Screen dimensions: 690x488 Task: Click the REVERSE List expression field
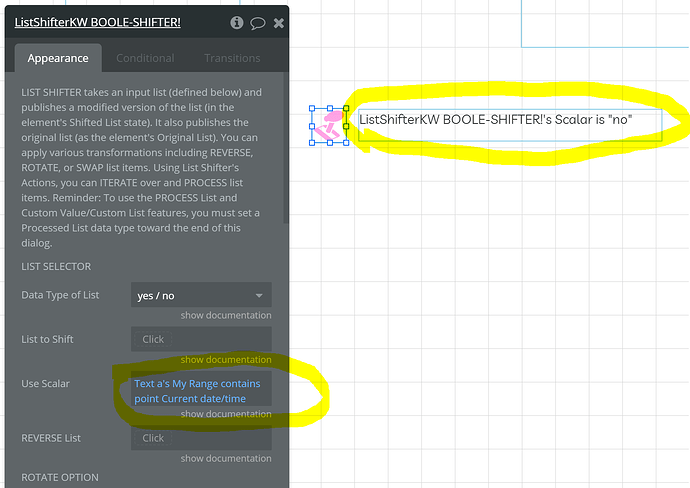[201, 438]
